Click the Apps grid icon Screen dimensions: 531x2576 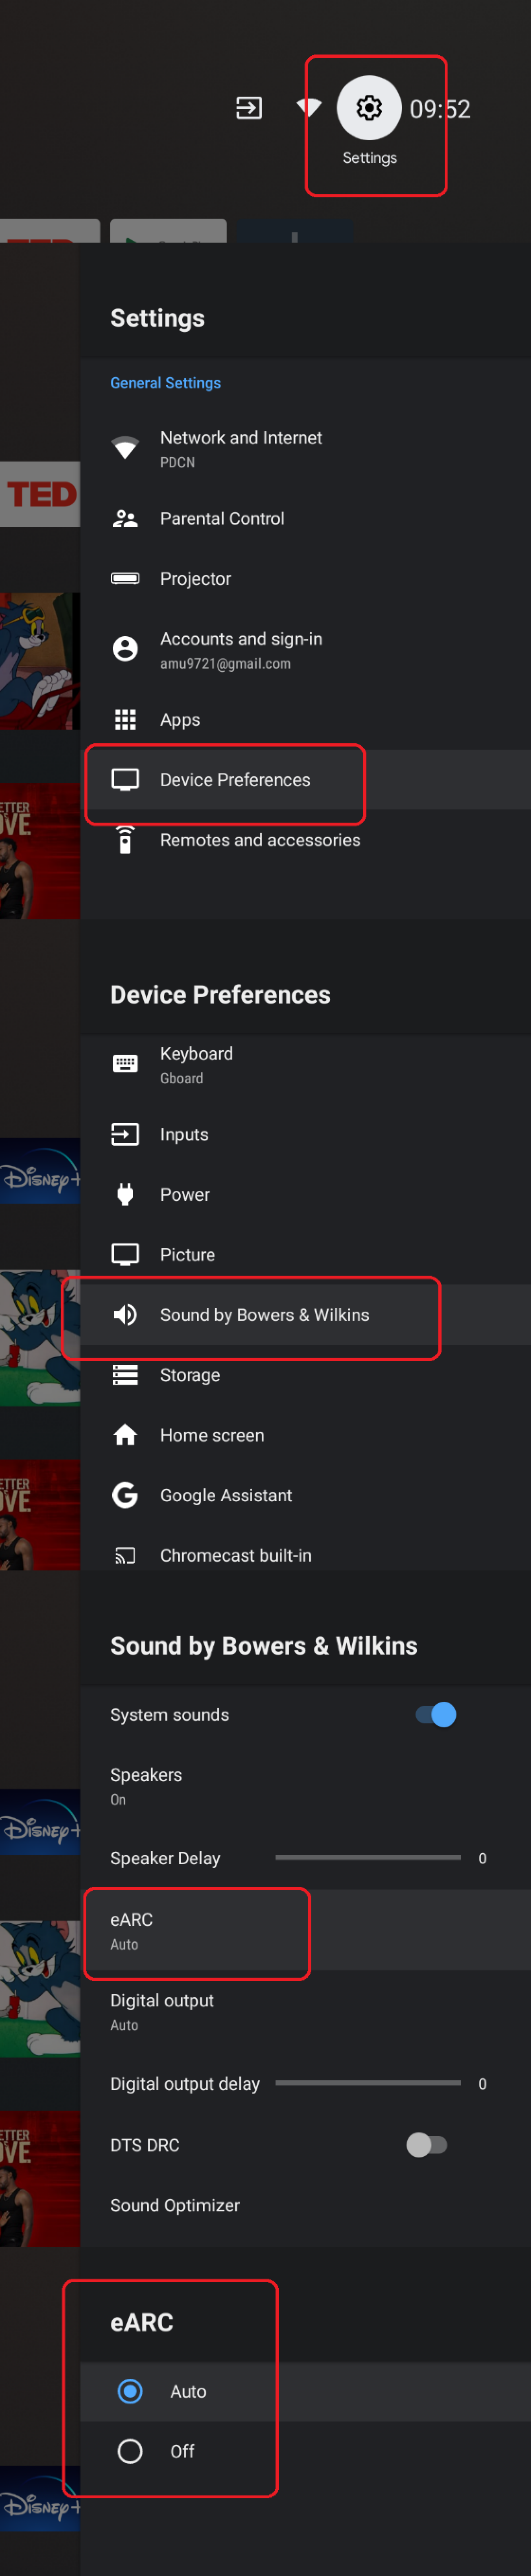click(125, 719)
